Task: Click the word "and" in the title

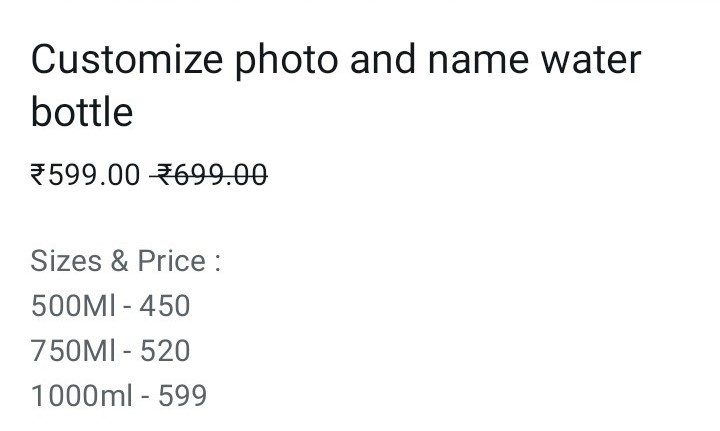Action: pyautogui.click(x=383, y=60)
